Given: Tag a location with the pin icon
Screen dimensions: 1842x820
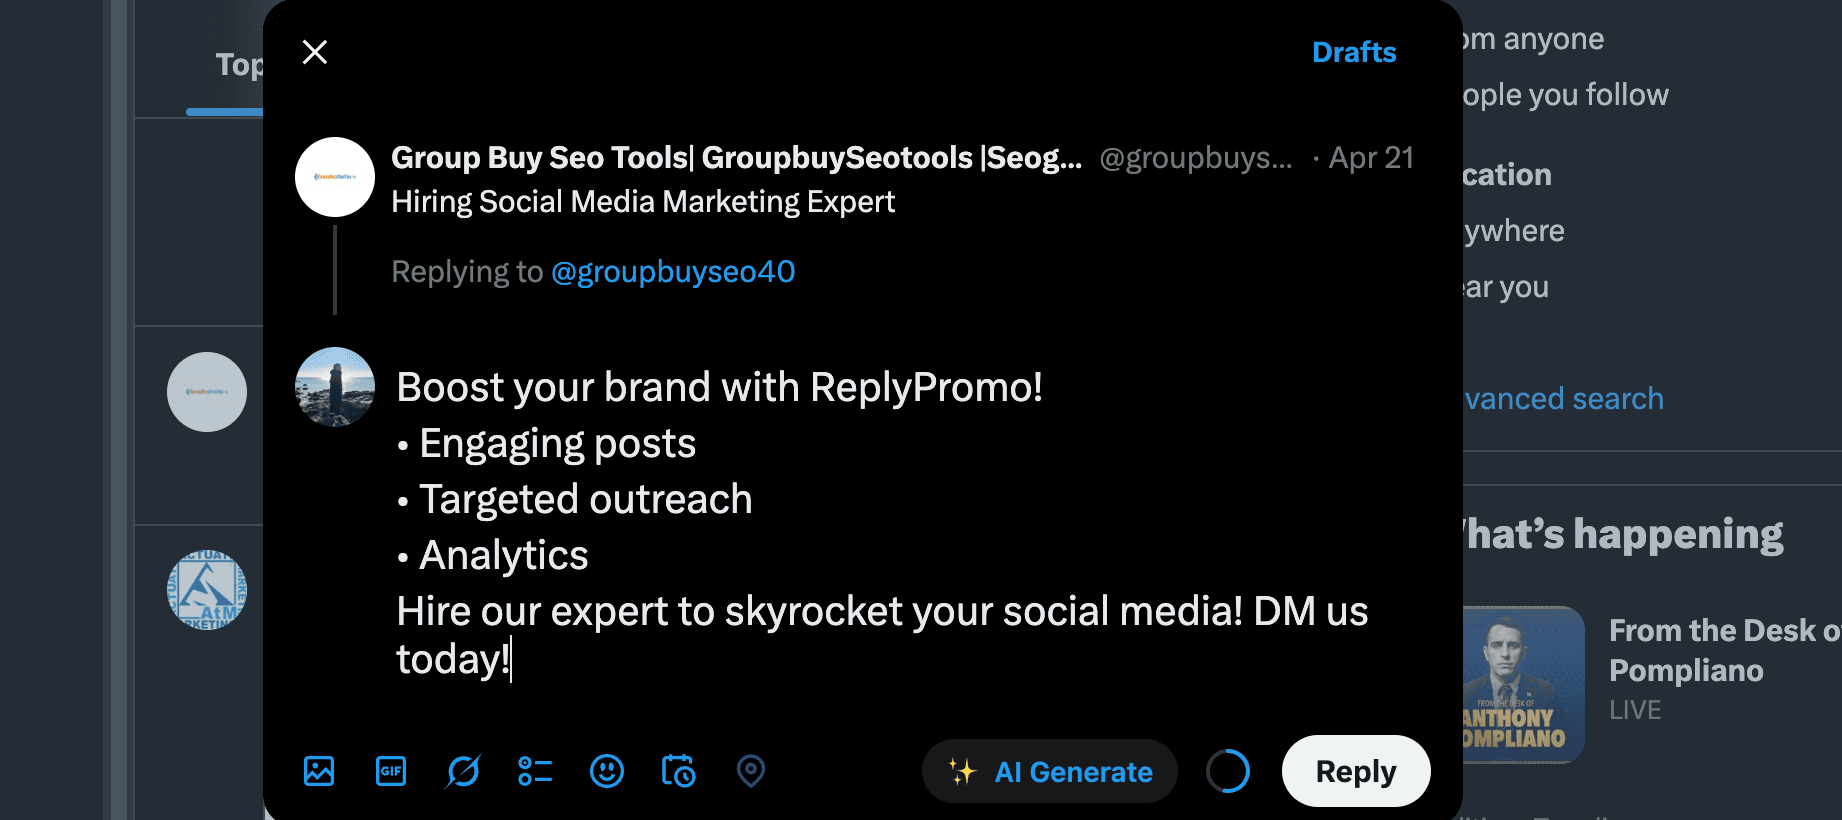Looking at the screenshot, I should [751, 771].
